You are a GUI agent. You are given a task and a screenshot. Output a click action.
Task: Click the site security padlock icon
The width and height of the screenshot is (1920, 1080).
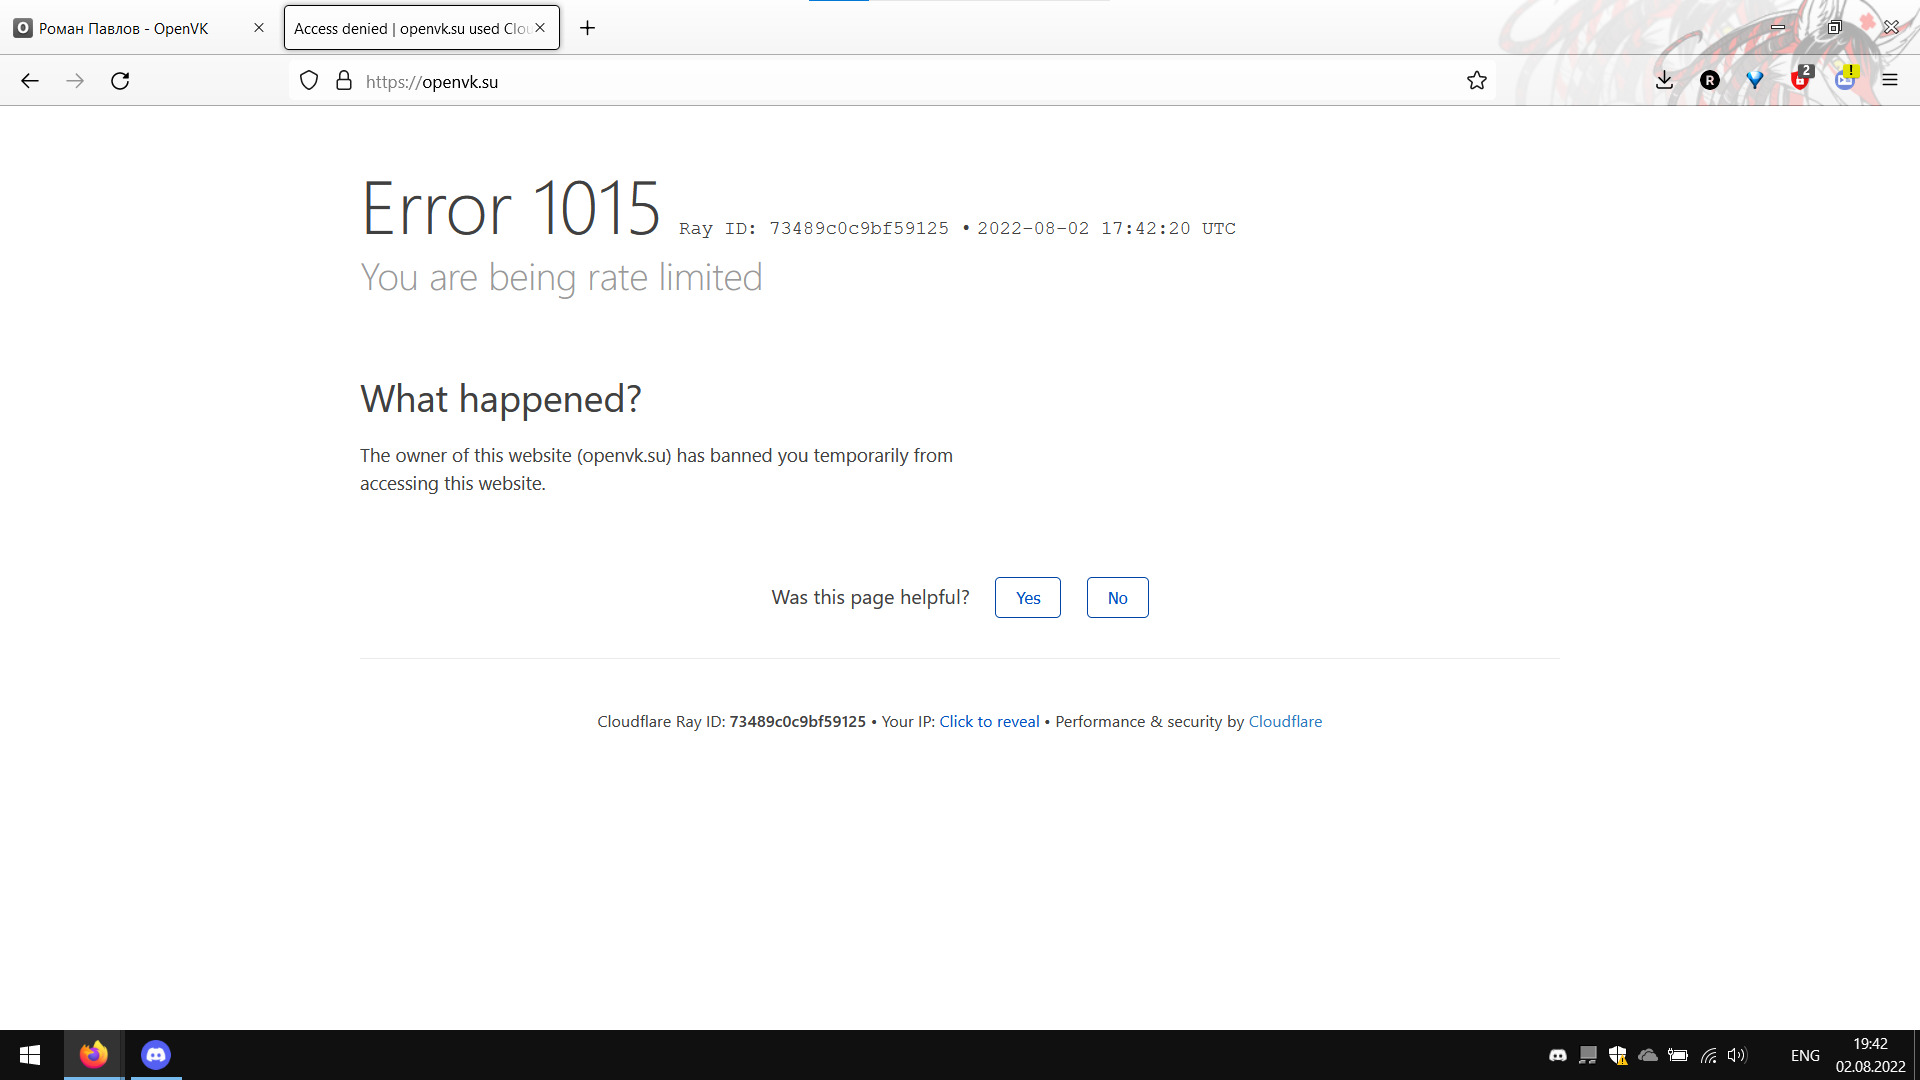(344, 81)
